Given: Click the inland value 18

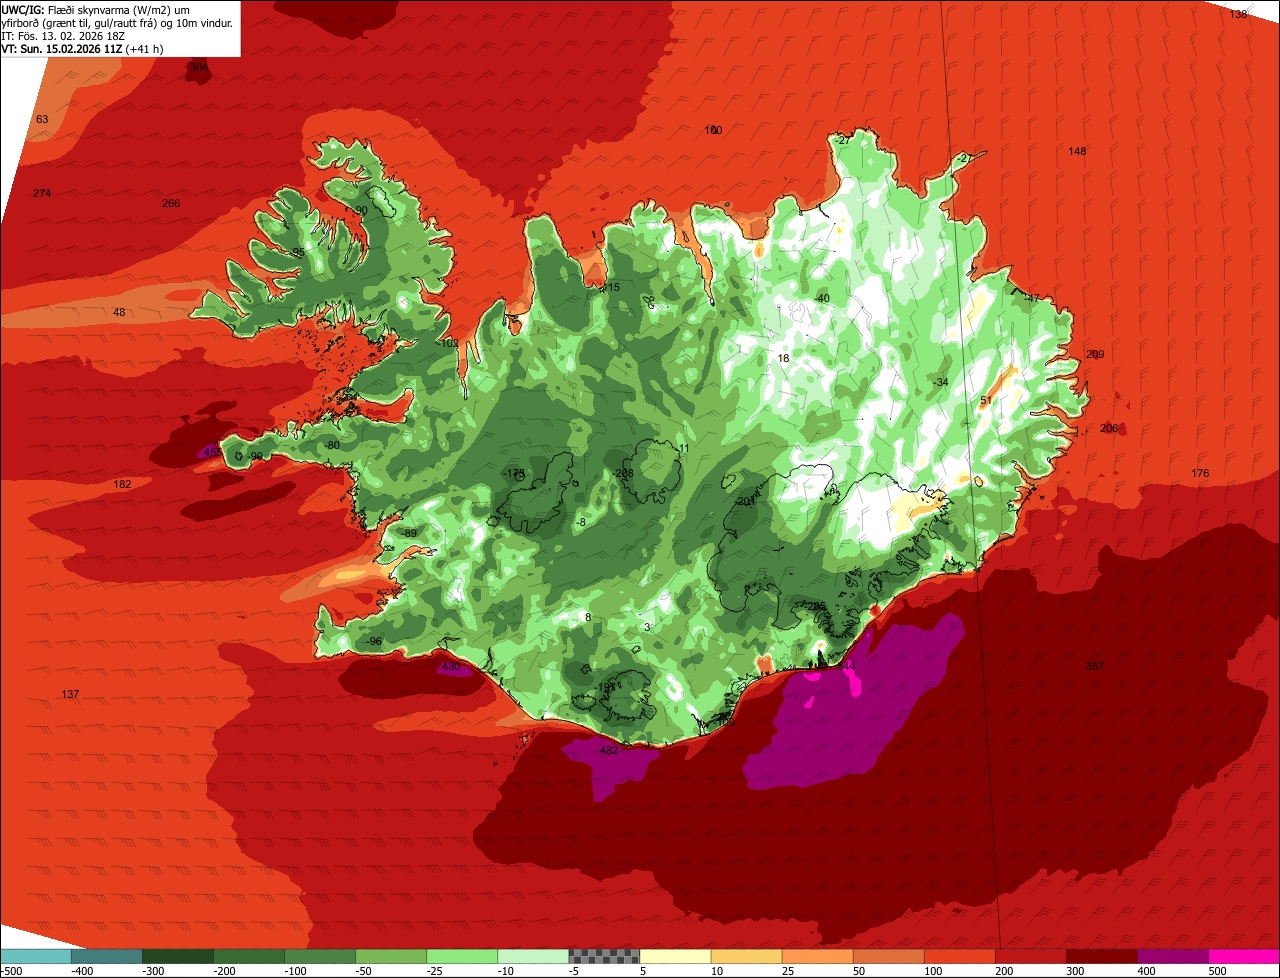Looking at the screenshot, I should [x=783, y=358].
